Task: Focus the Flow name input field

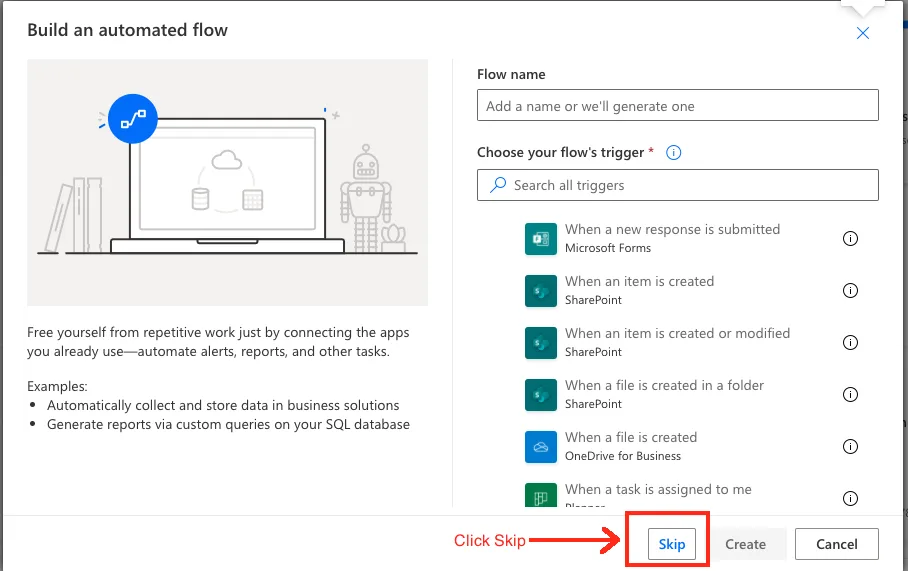Action: pyautogui.click(x=678, y=105)
